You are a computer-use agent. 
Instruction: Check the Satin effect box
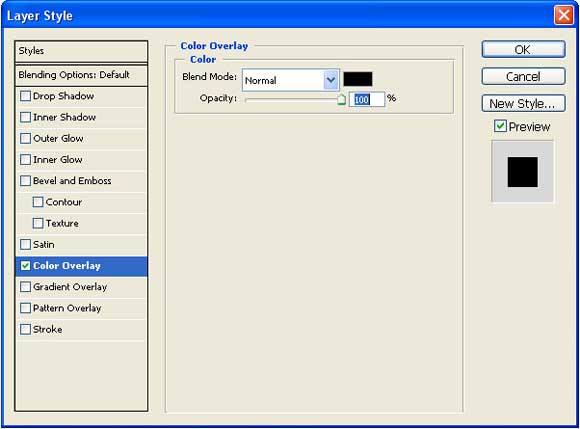click(x=26, y=244)
